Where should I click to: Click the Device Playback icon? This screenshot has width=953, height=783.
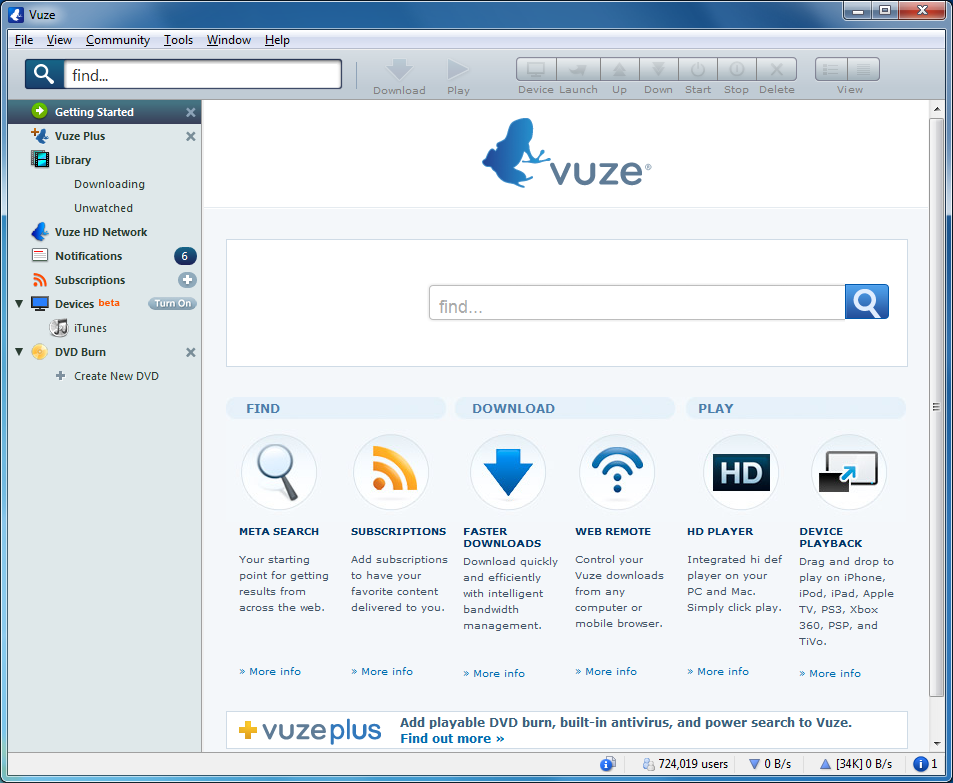coord(849,472)
